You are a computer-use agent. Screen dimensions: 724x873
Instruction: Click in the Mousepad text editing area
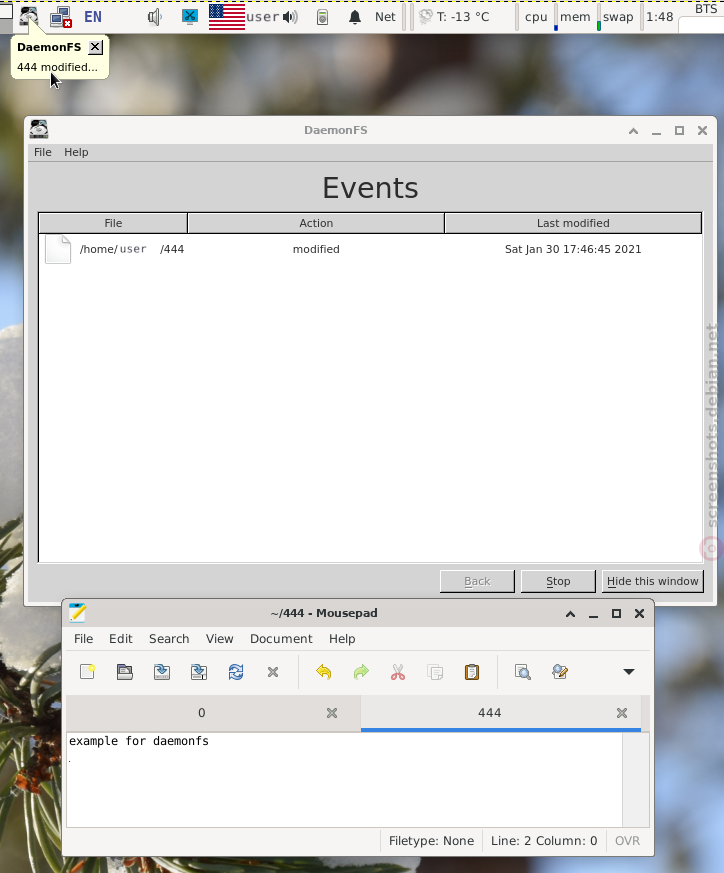(x=344, y=779)
